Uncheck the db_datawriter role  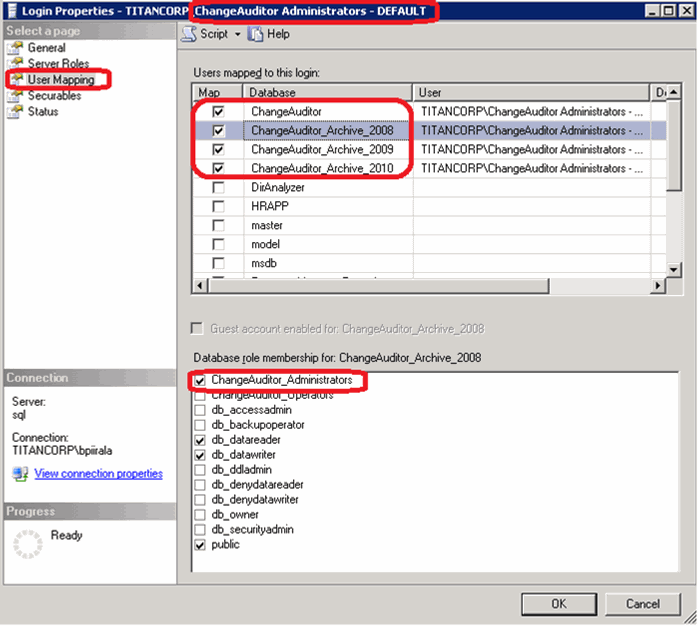click(x=200, y=455)
